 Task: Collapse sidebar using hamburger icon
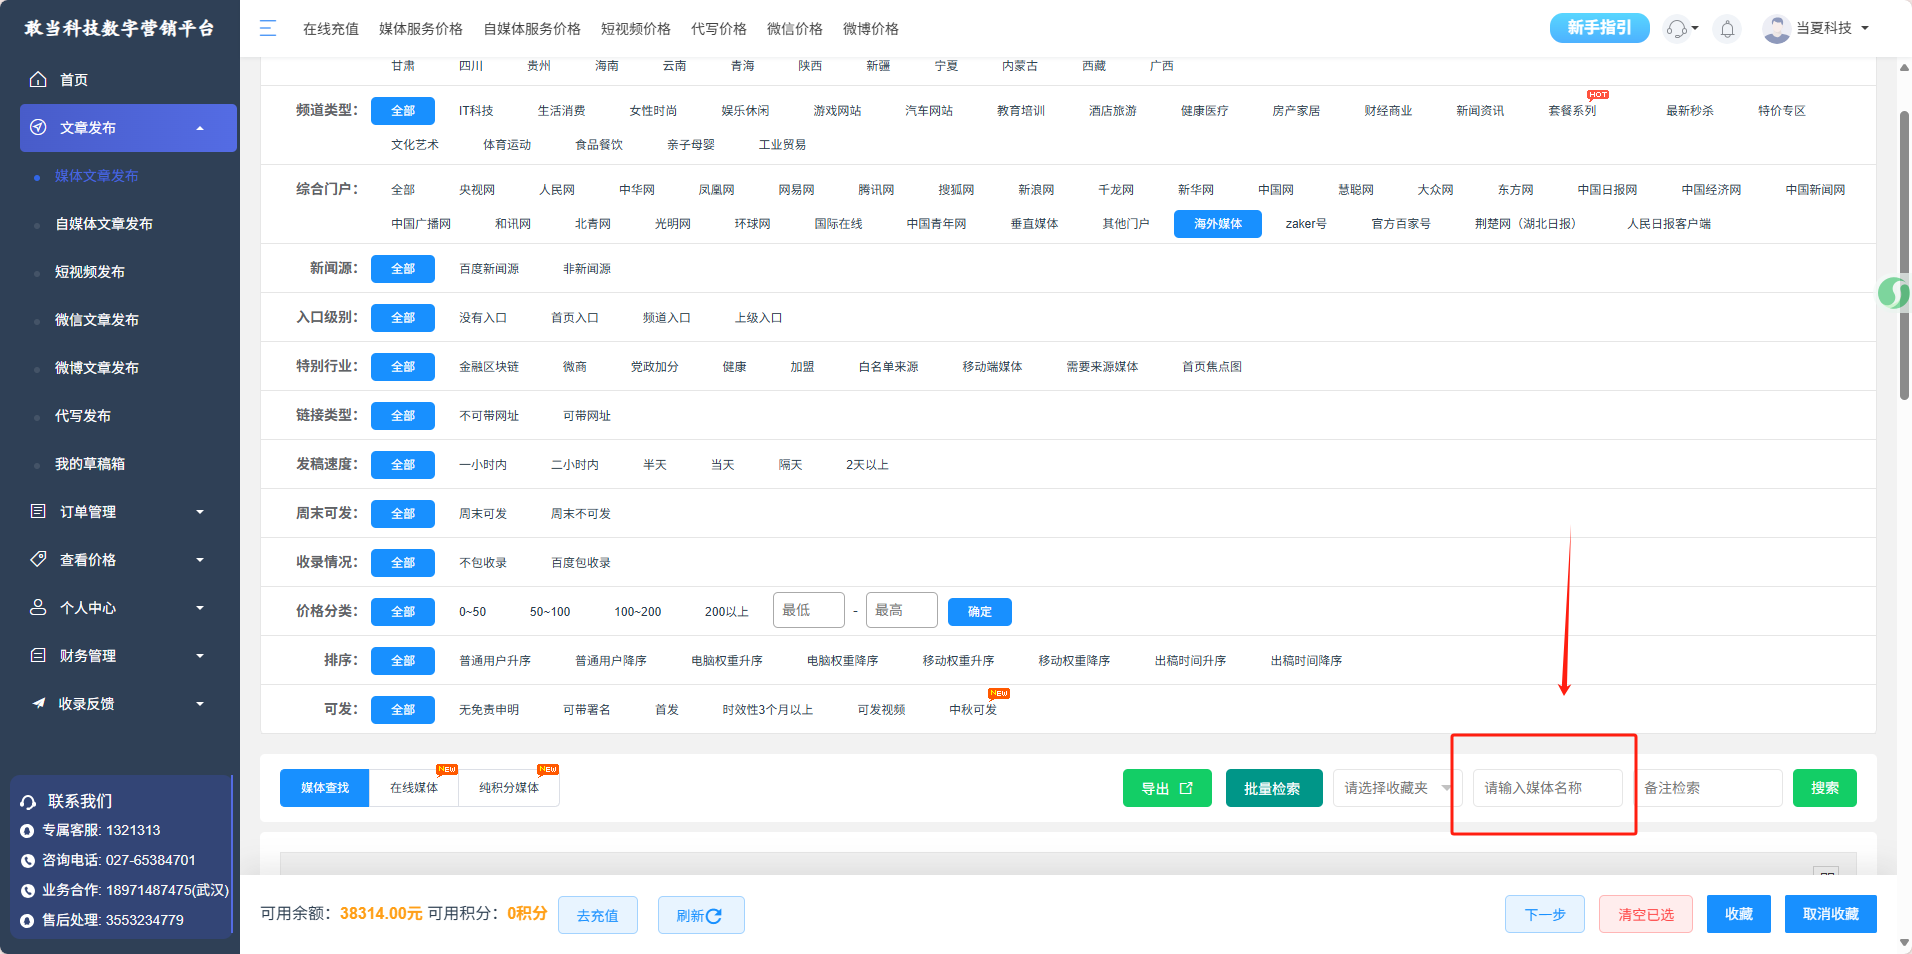pos(268,28)
